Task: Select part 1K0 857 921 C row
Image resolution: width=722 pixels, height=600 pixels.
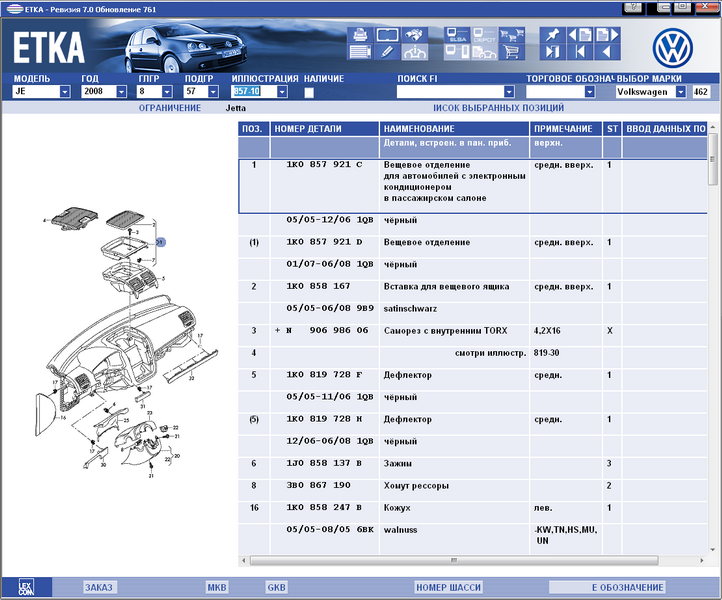Action: click(472, 186)
